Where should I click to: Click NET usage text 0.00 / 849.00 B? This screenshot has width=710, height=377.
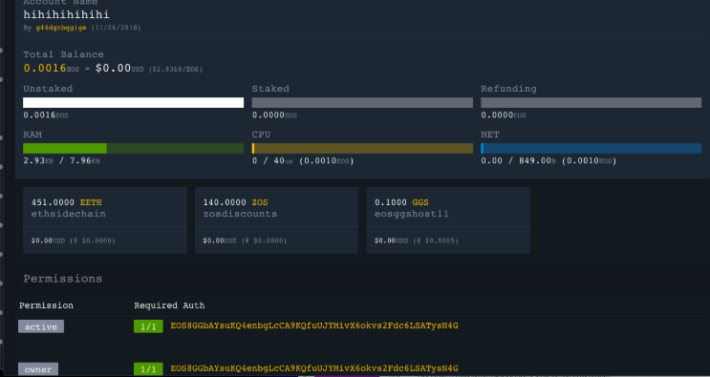point(518,161)
